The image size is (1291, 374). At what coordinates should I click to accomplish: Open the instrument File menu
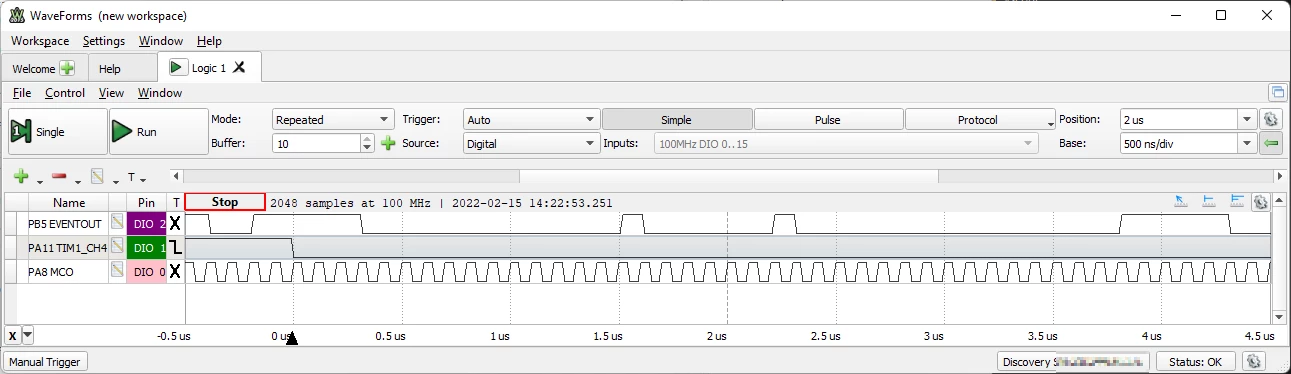(22, 93)
